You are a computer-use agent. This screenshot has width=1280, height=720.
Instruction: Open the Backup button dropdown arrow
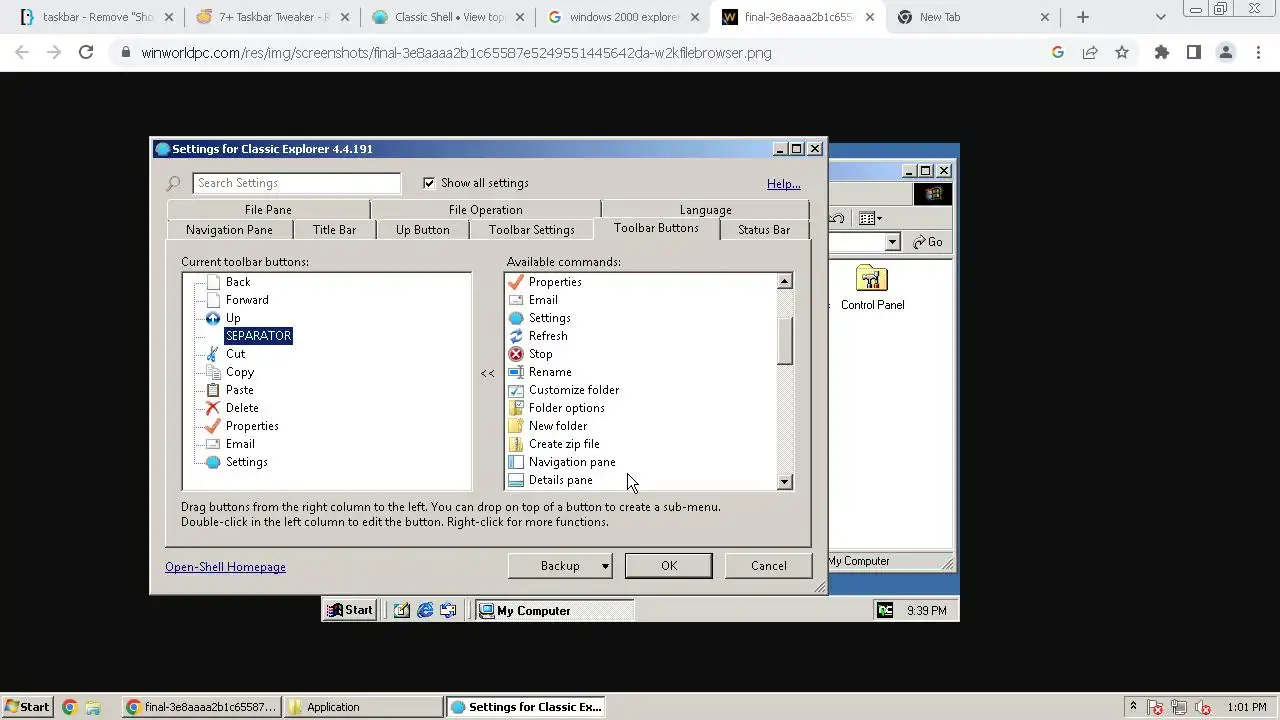[x=604, y=566]
